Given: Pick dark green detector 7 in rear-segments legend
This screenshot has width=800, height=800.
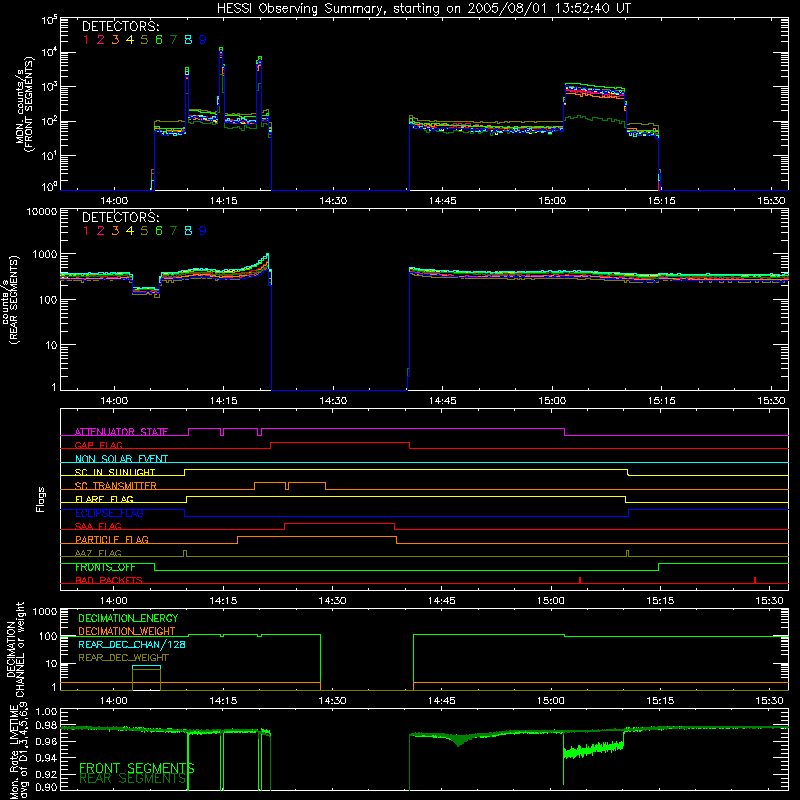Looking at the screenshot, I should click(x=173, y=231).
